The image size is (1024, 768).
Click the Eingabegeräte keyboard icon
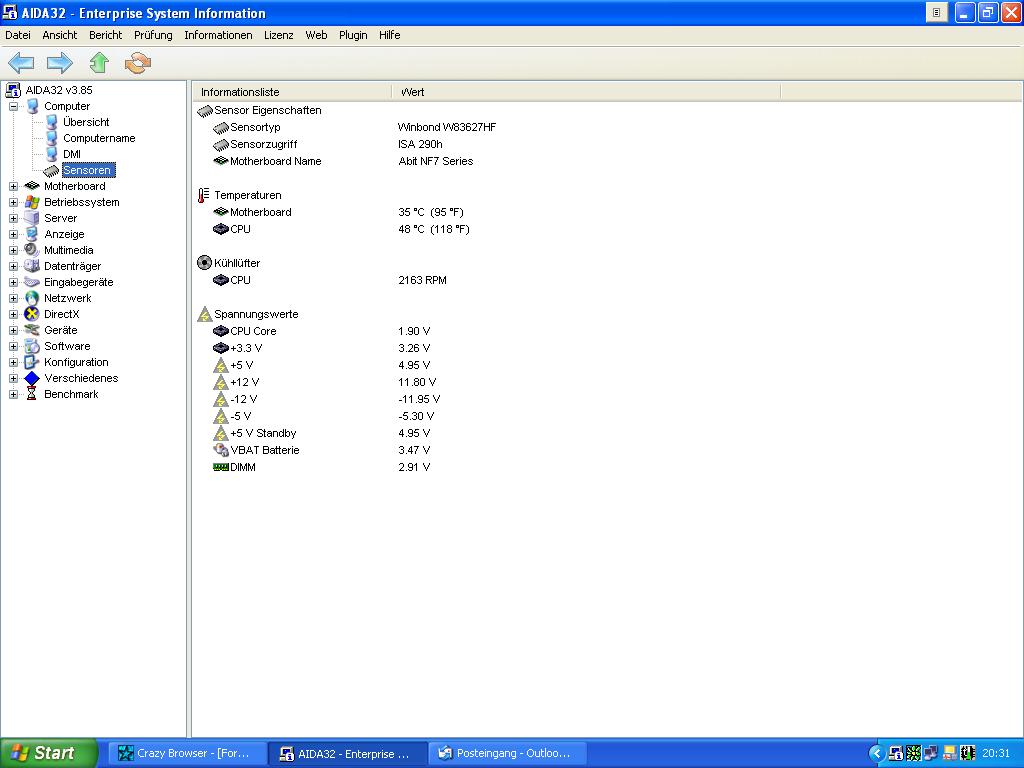tap(31, 282)
